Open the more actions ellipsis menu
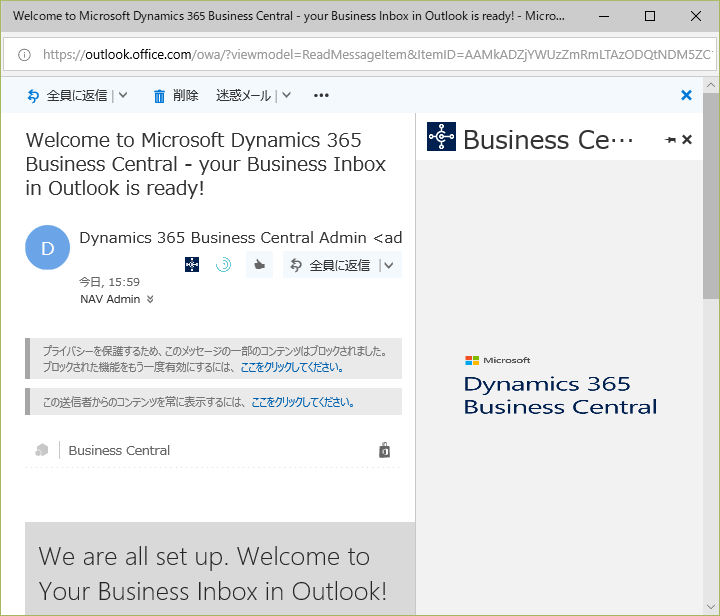Image resolution: width=720 pixels, height=616 pixels. click(x=321, y=95)
